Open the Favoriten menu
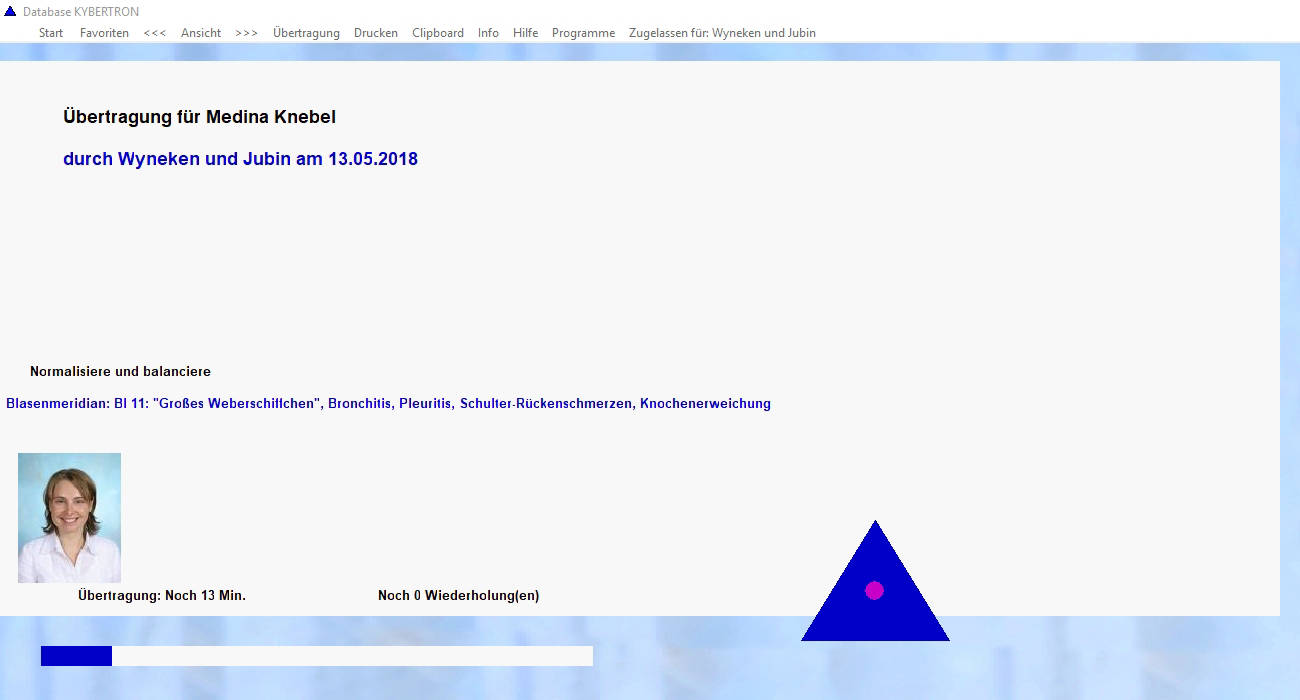1300x700 pixels. [104, 33]
